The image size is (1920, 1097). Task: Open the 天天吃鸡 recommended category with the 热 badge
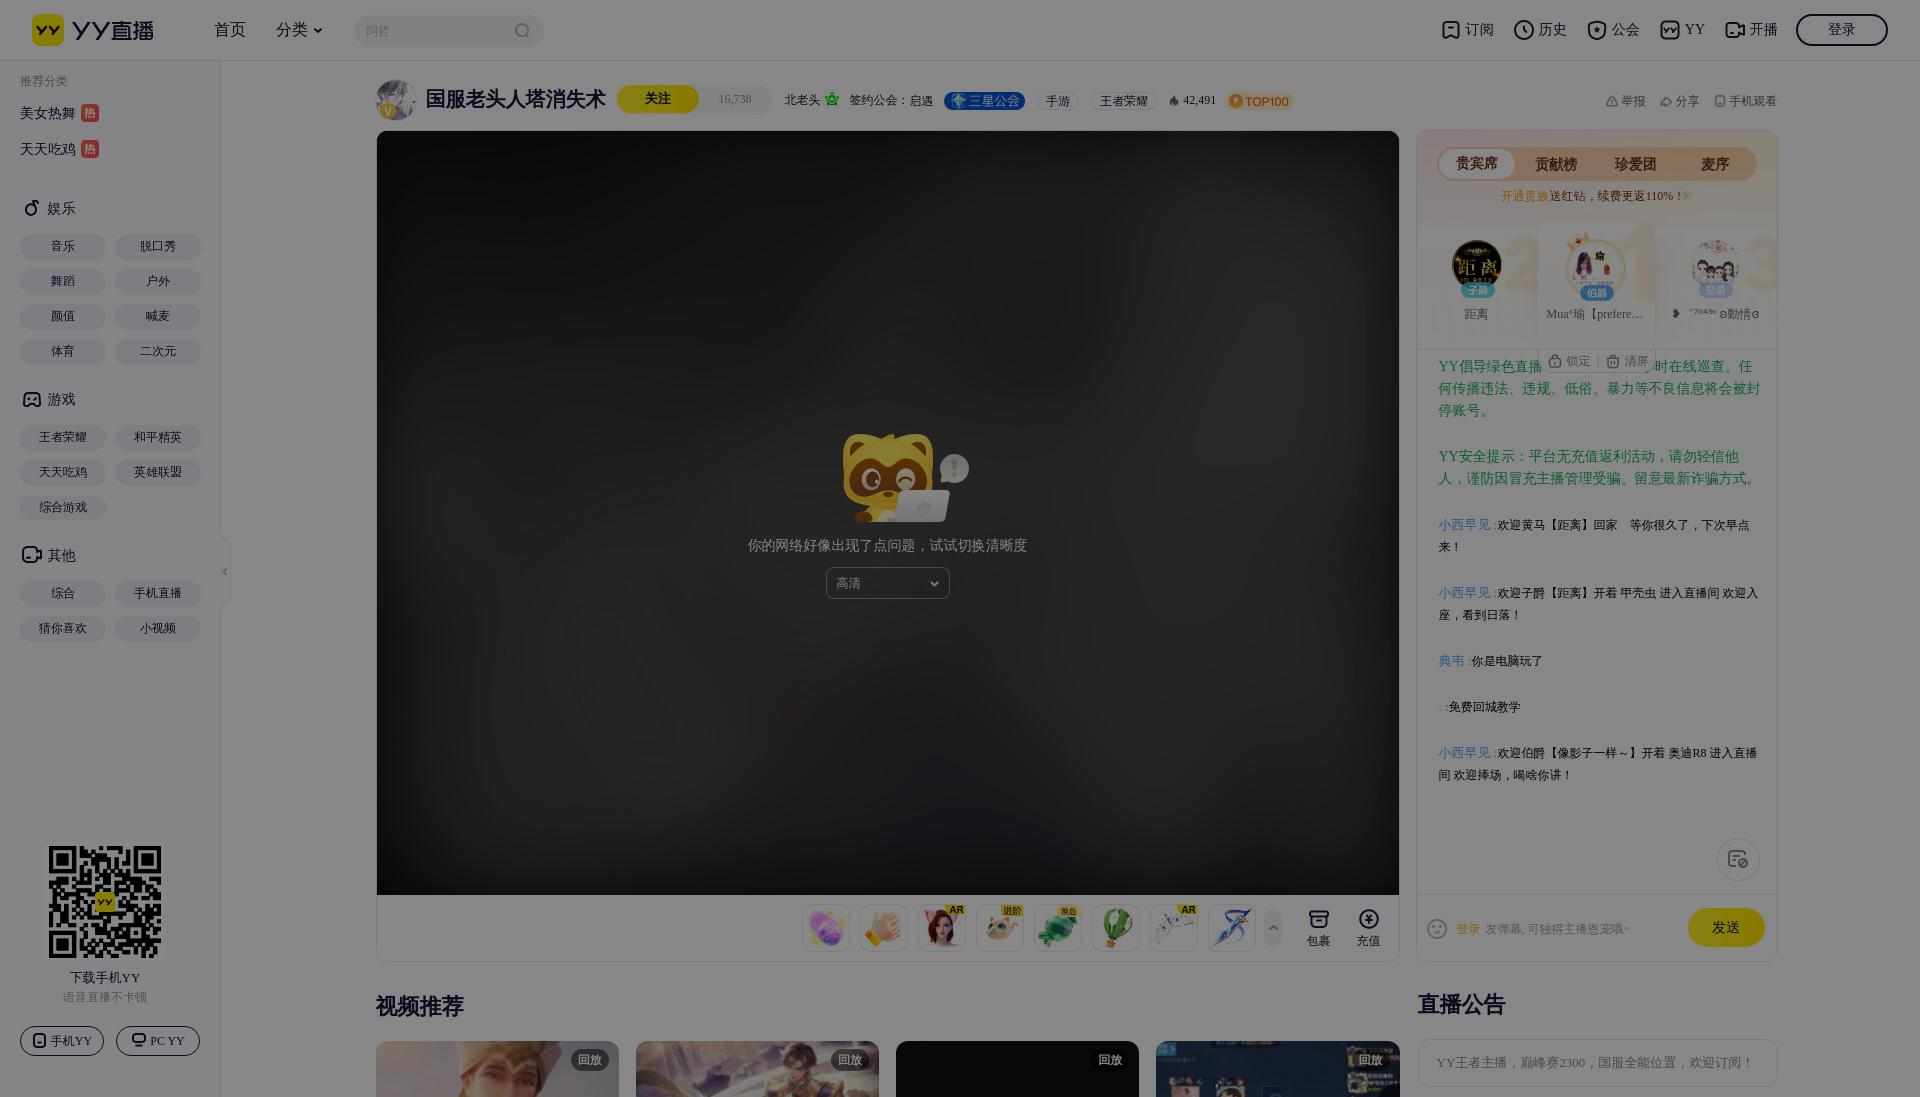click(59, 149)
